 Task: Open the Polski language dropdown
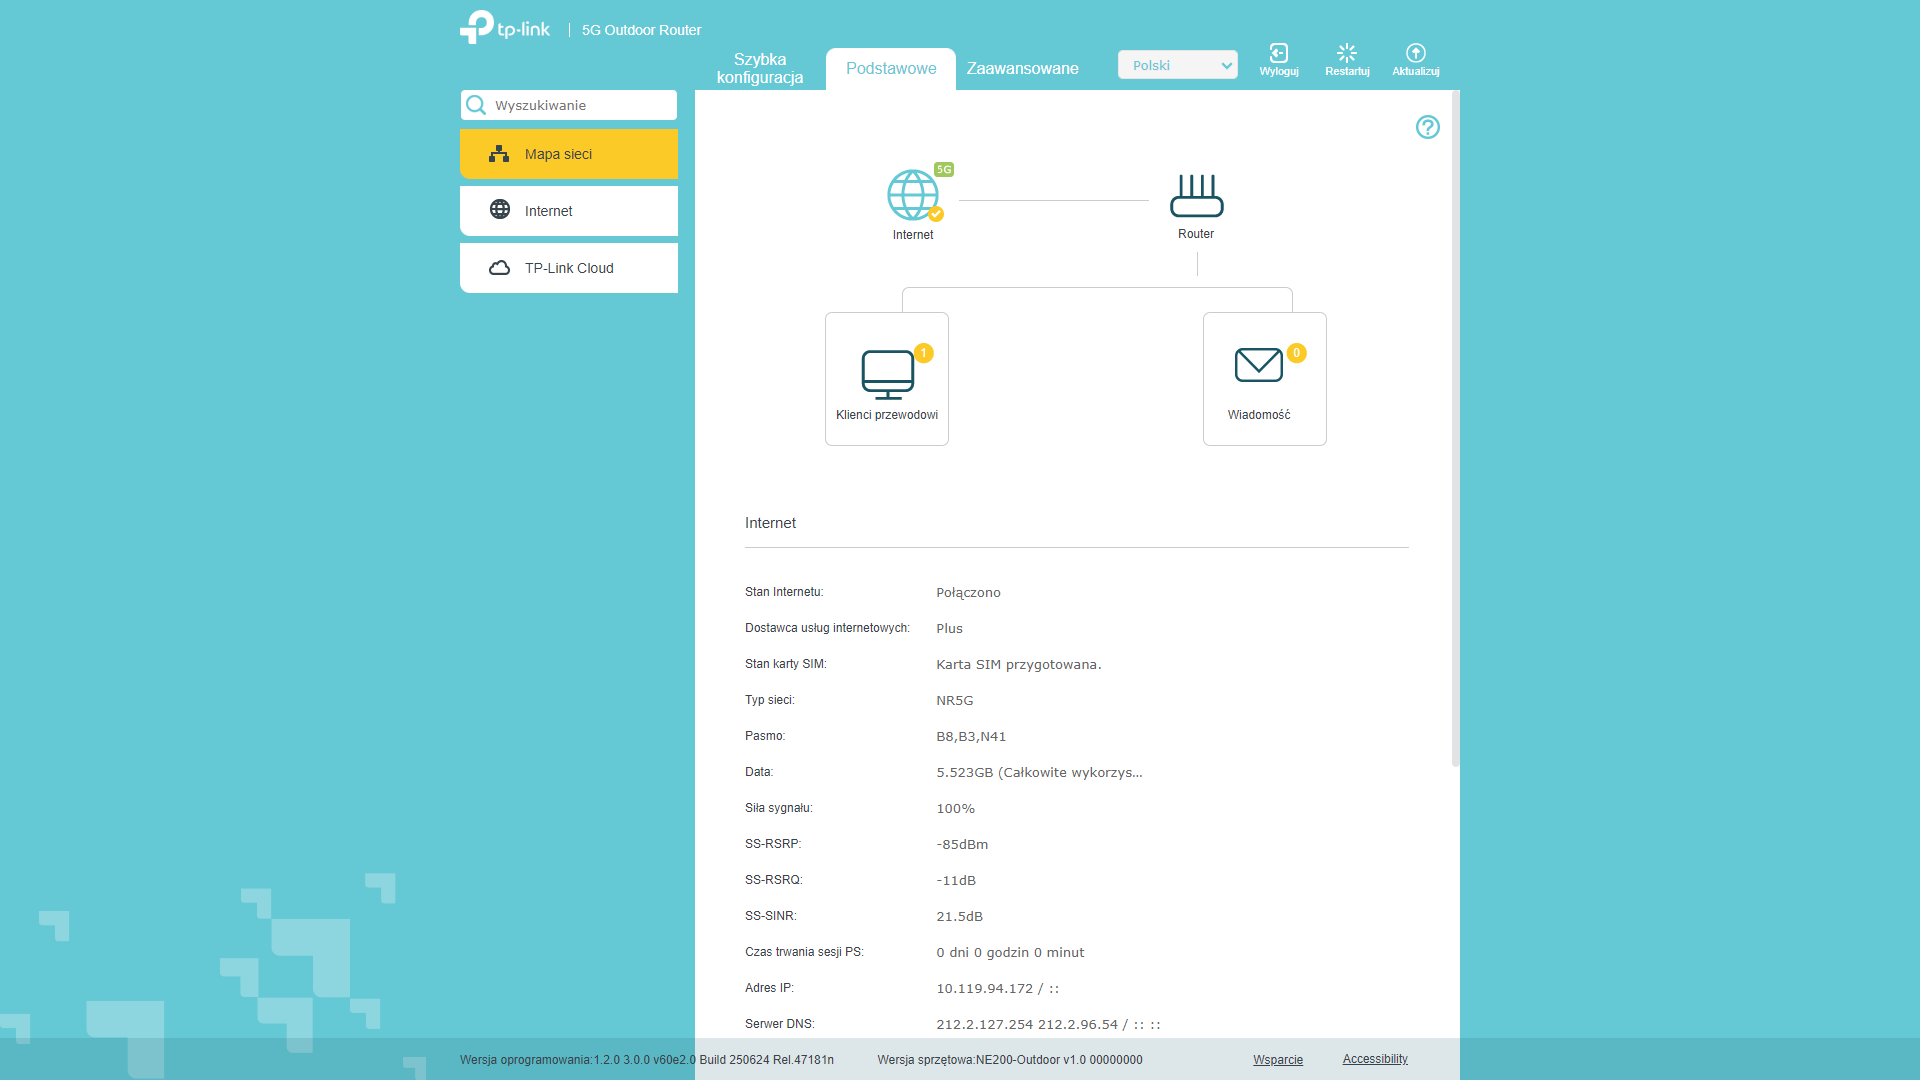[x=1177, y=65]
